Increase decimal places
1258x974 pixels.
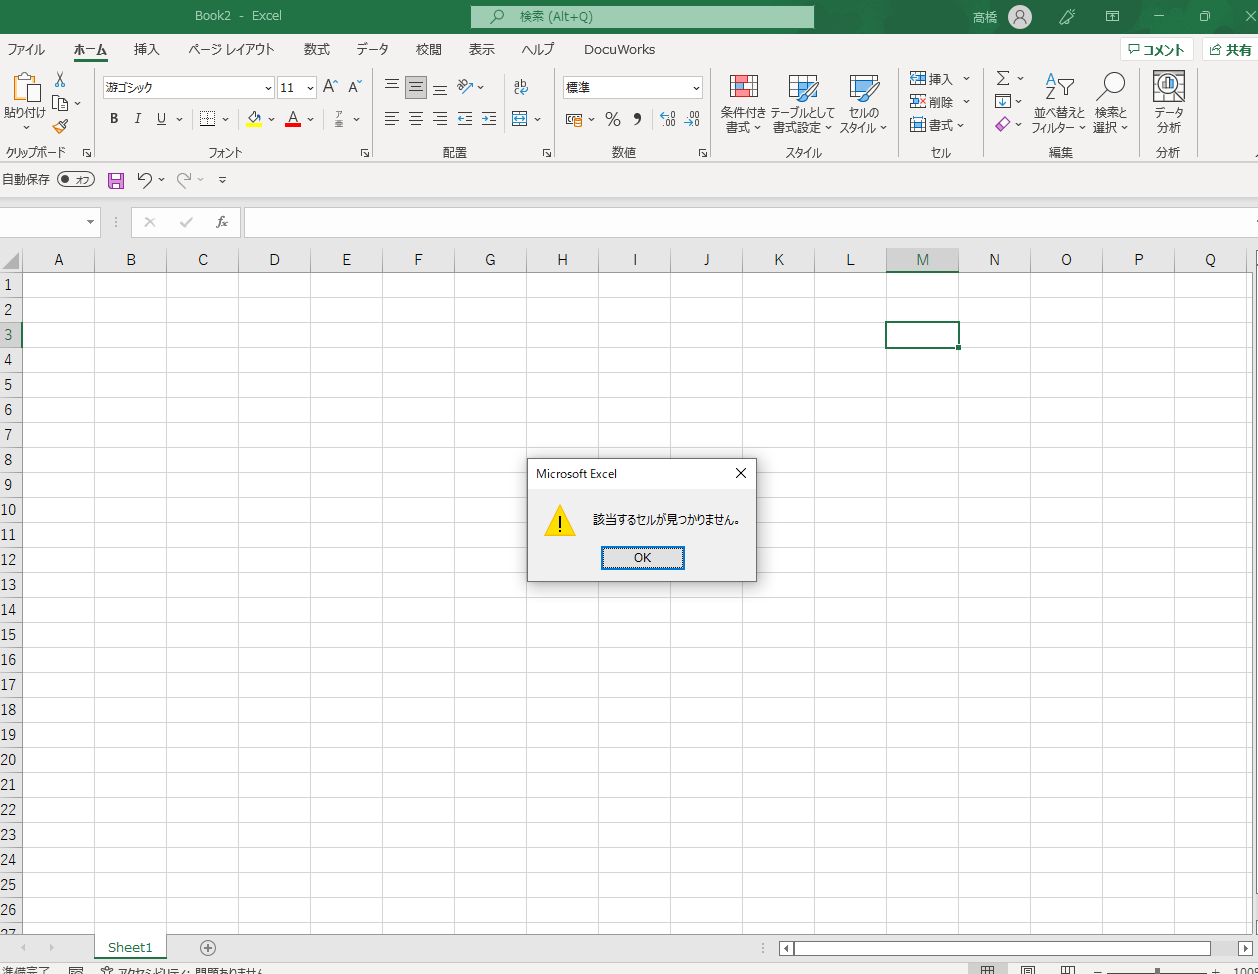point(668,119)
